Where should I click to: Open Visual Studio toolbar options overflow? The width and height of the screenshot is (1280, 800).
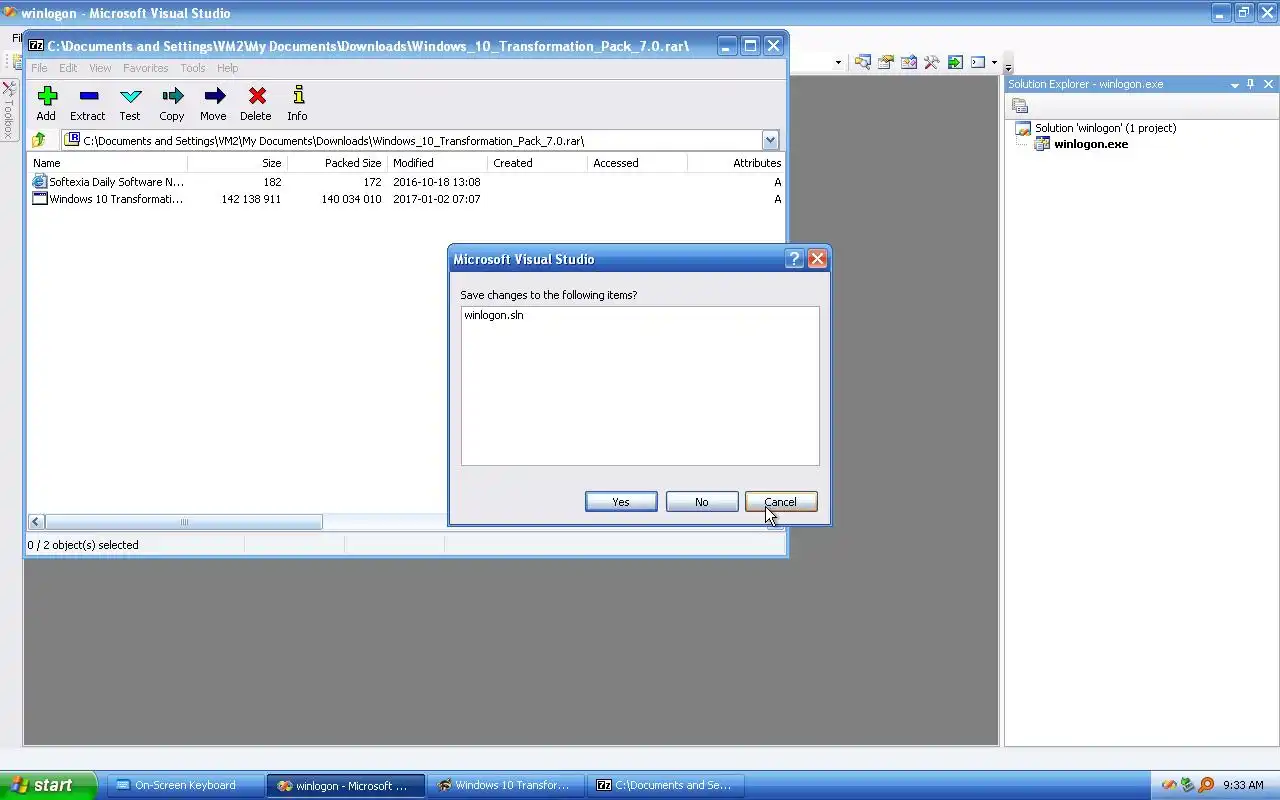(1008, 64)
